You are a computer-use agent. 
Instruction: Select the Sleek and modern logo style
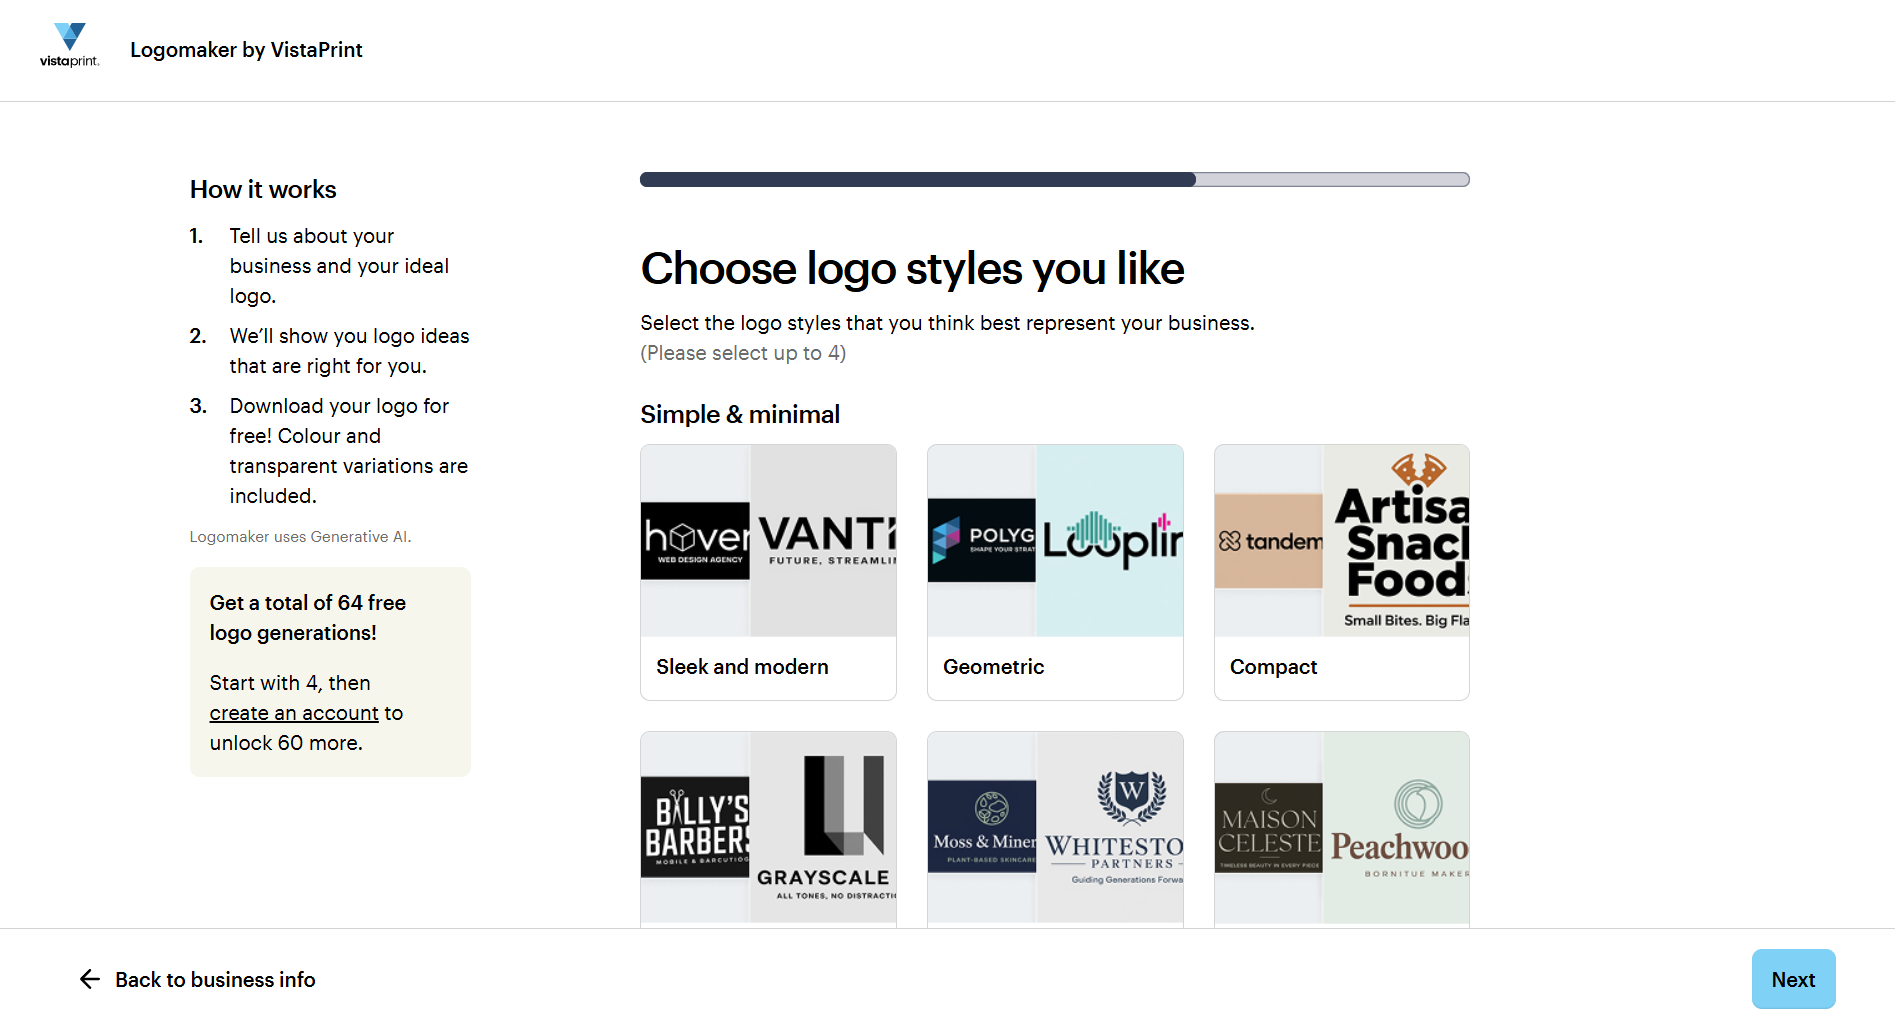(x=768, y=572)
